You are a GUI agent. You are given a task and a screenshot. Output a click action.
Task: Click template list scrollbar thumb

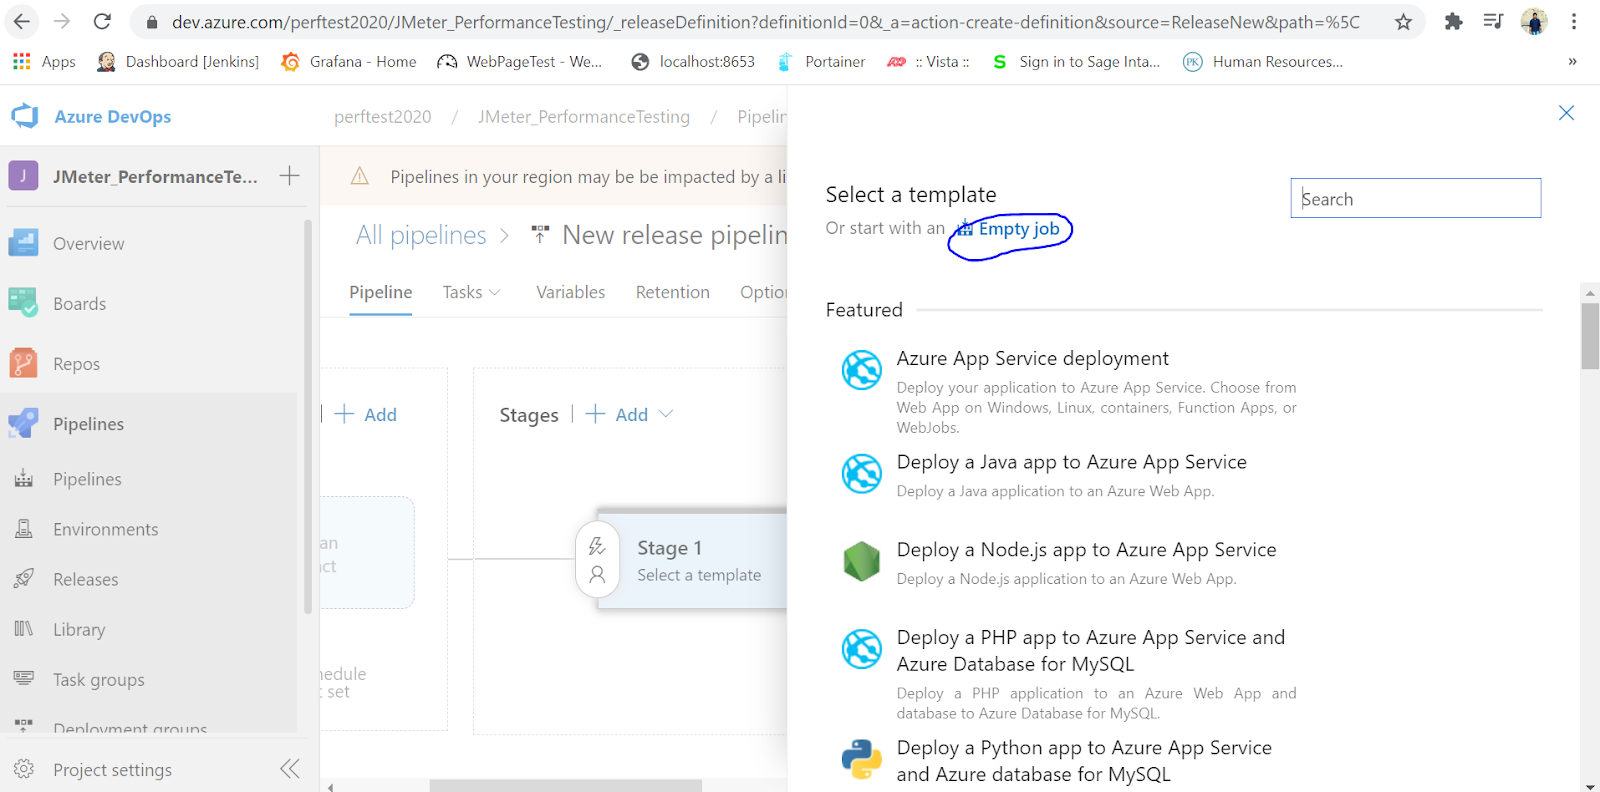[1590, 336]
